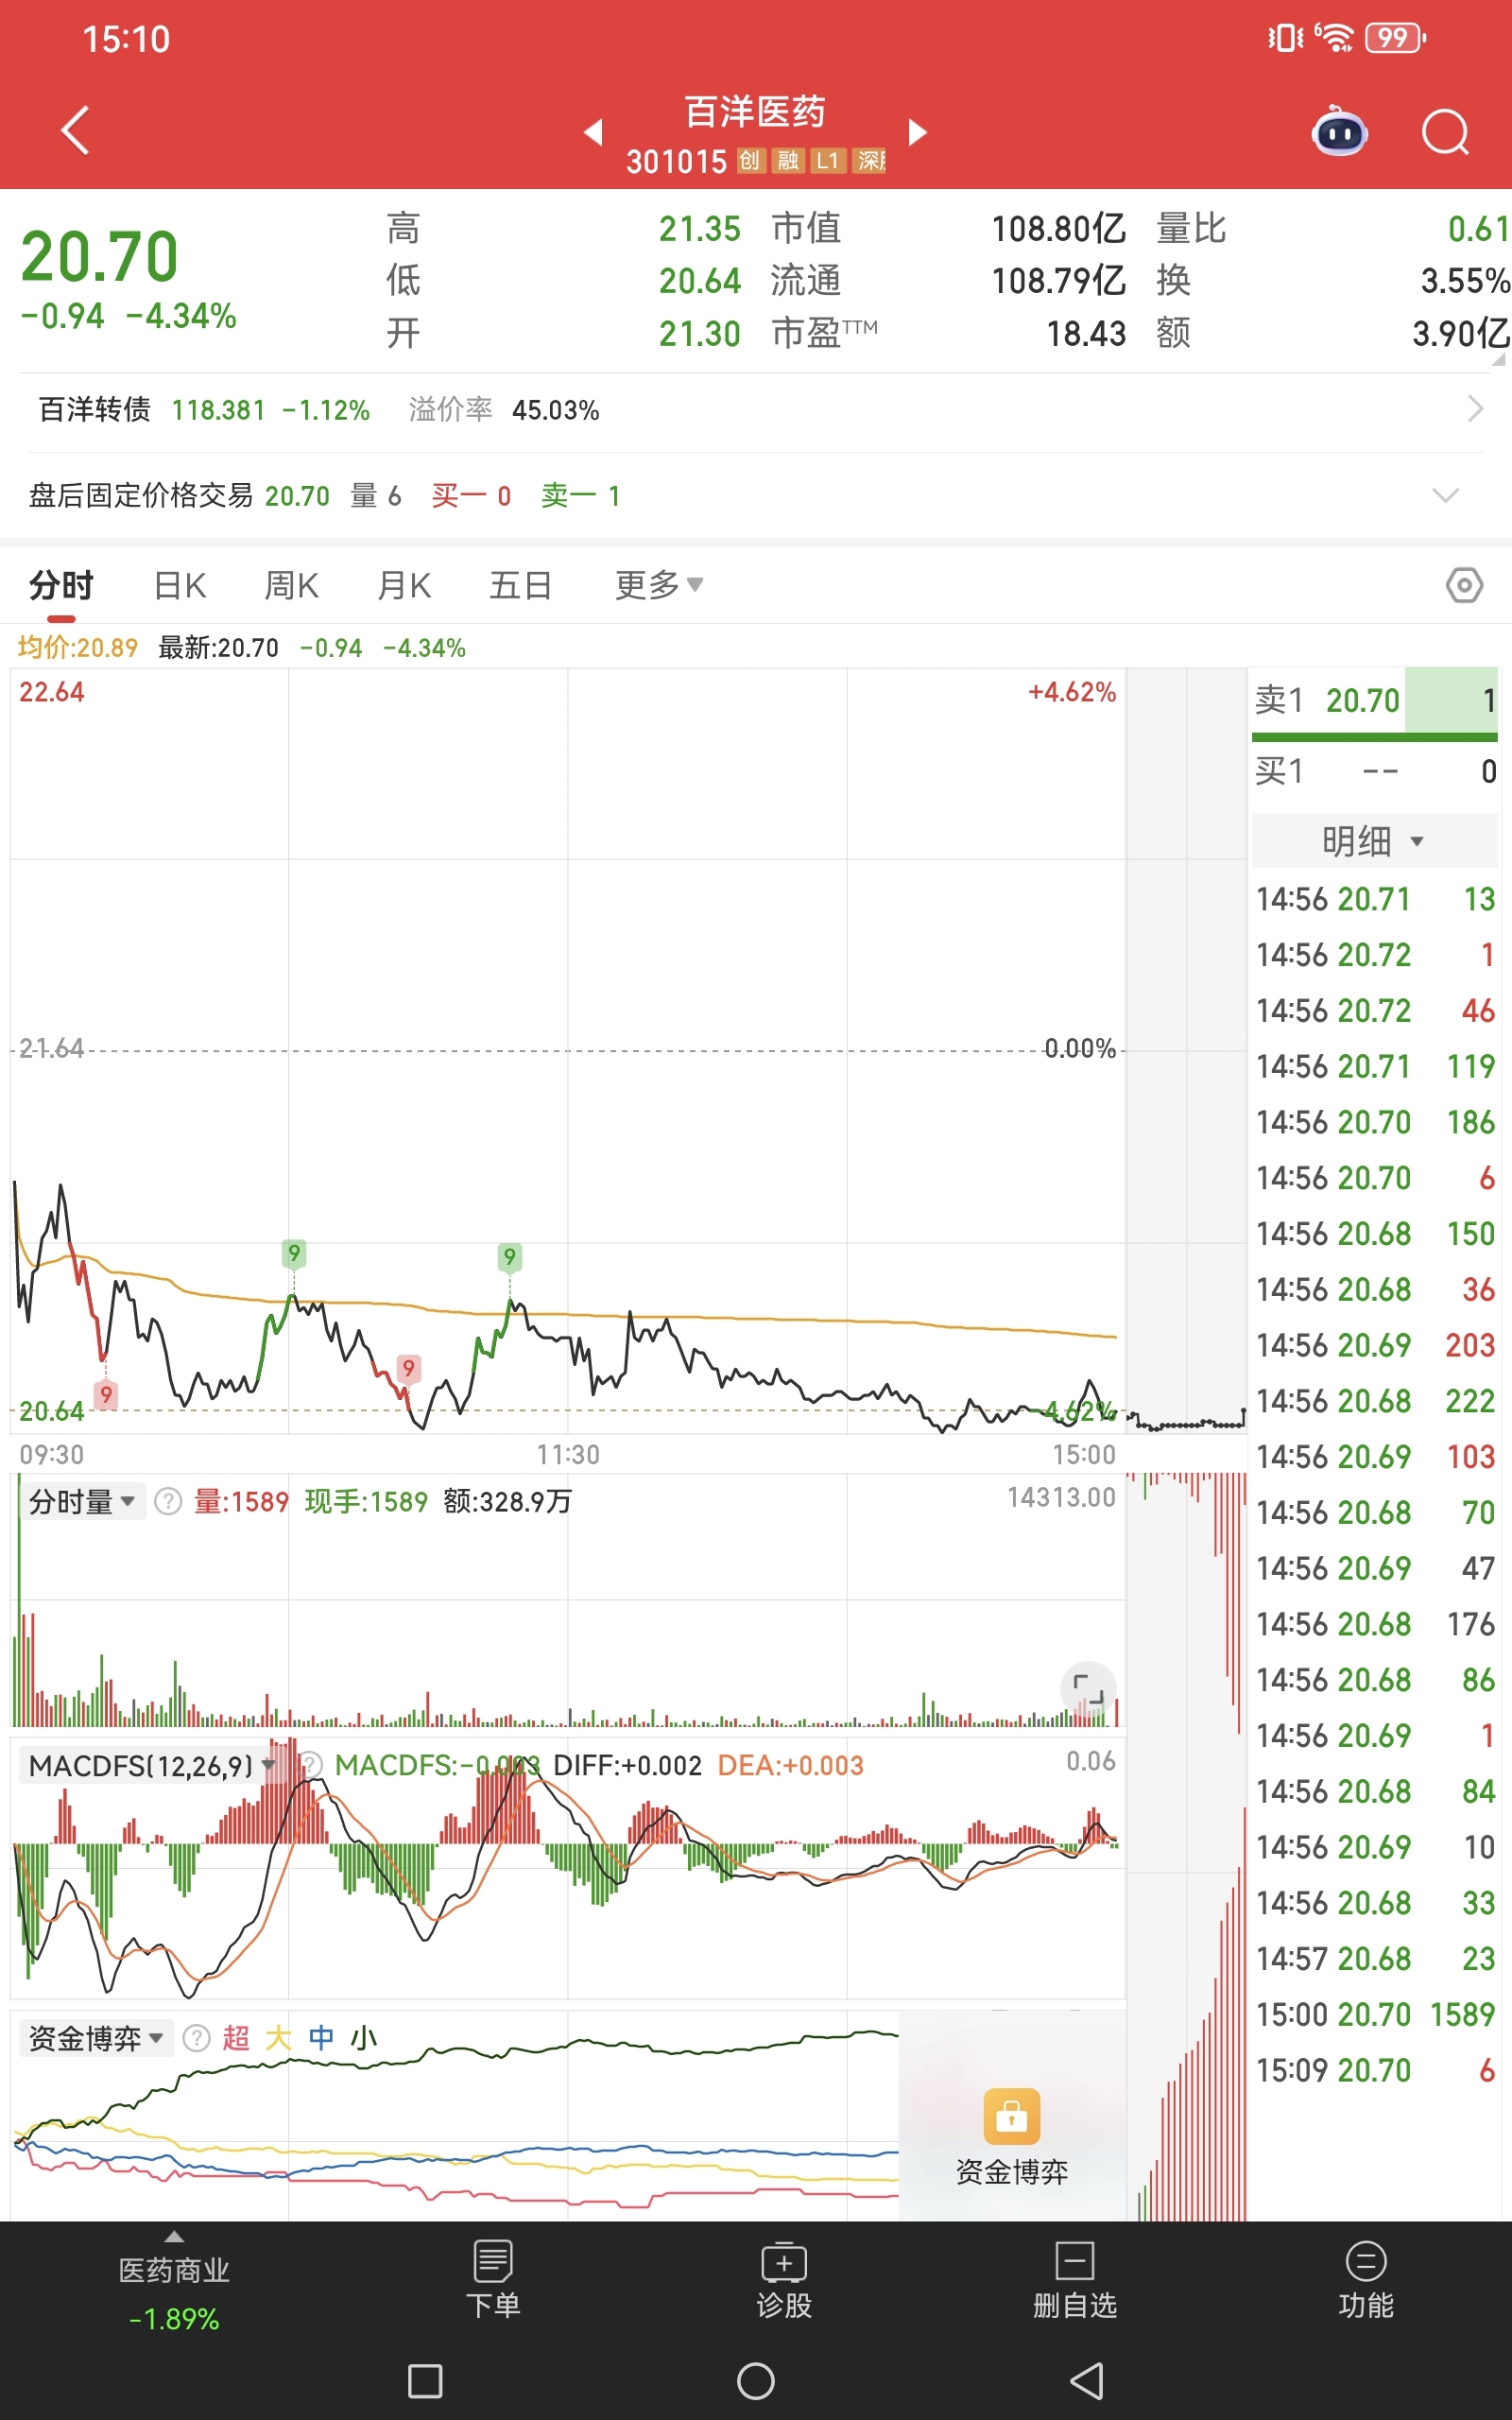Screen dimensions: 1512x2420
Task: Open MACDFS(12,26,9) indicator dropdown
Action: coord(150,1765)
